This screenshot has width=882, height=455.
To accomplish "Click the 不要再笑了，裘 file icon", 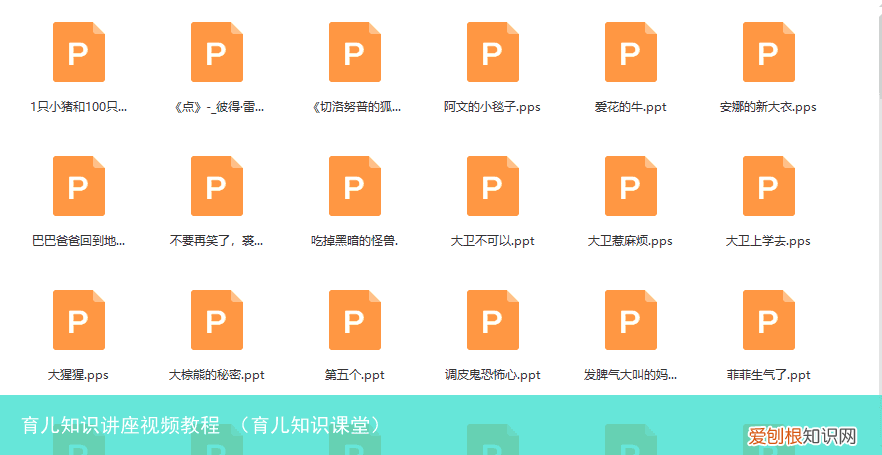I will 217,186.
